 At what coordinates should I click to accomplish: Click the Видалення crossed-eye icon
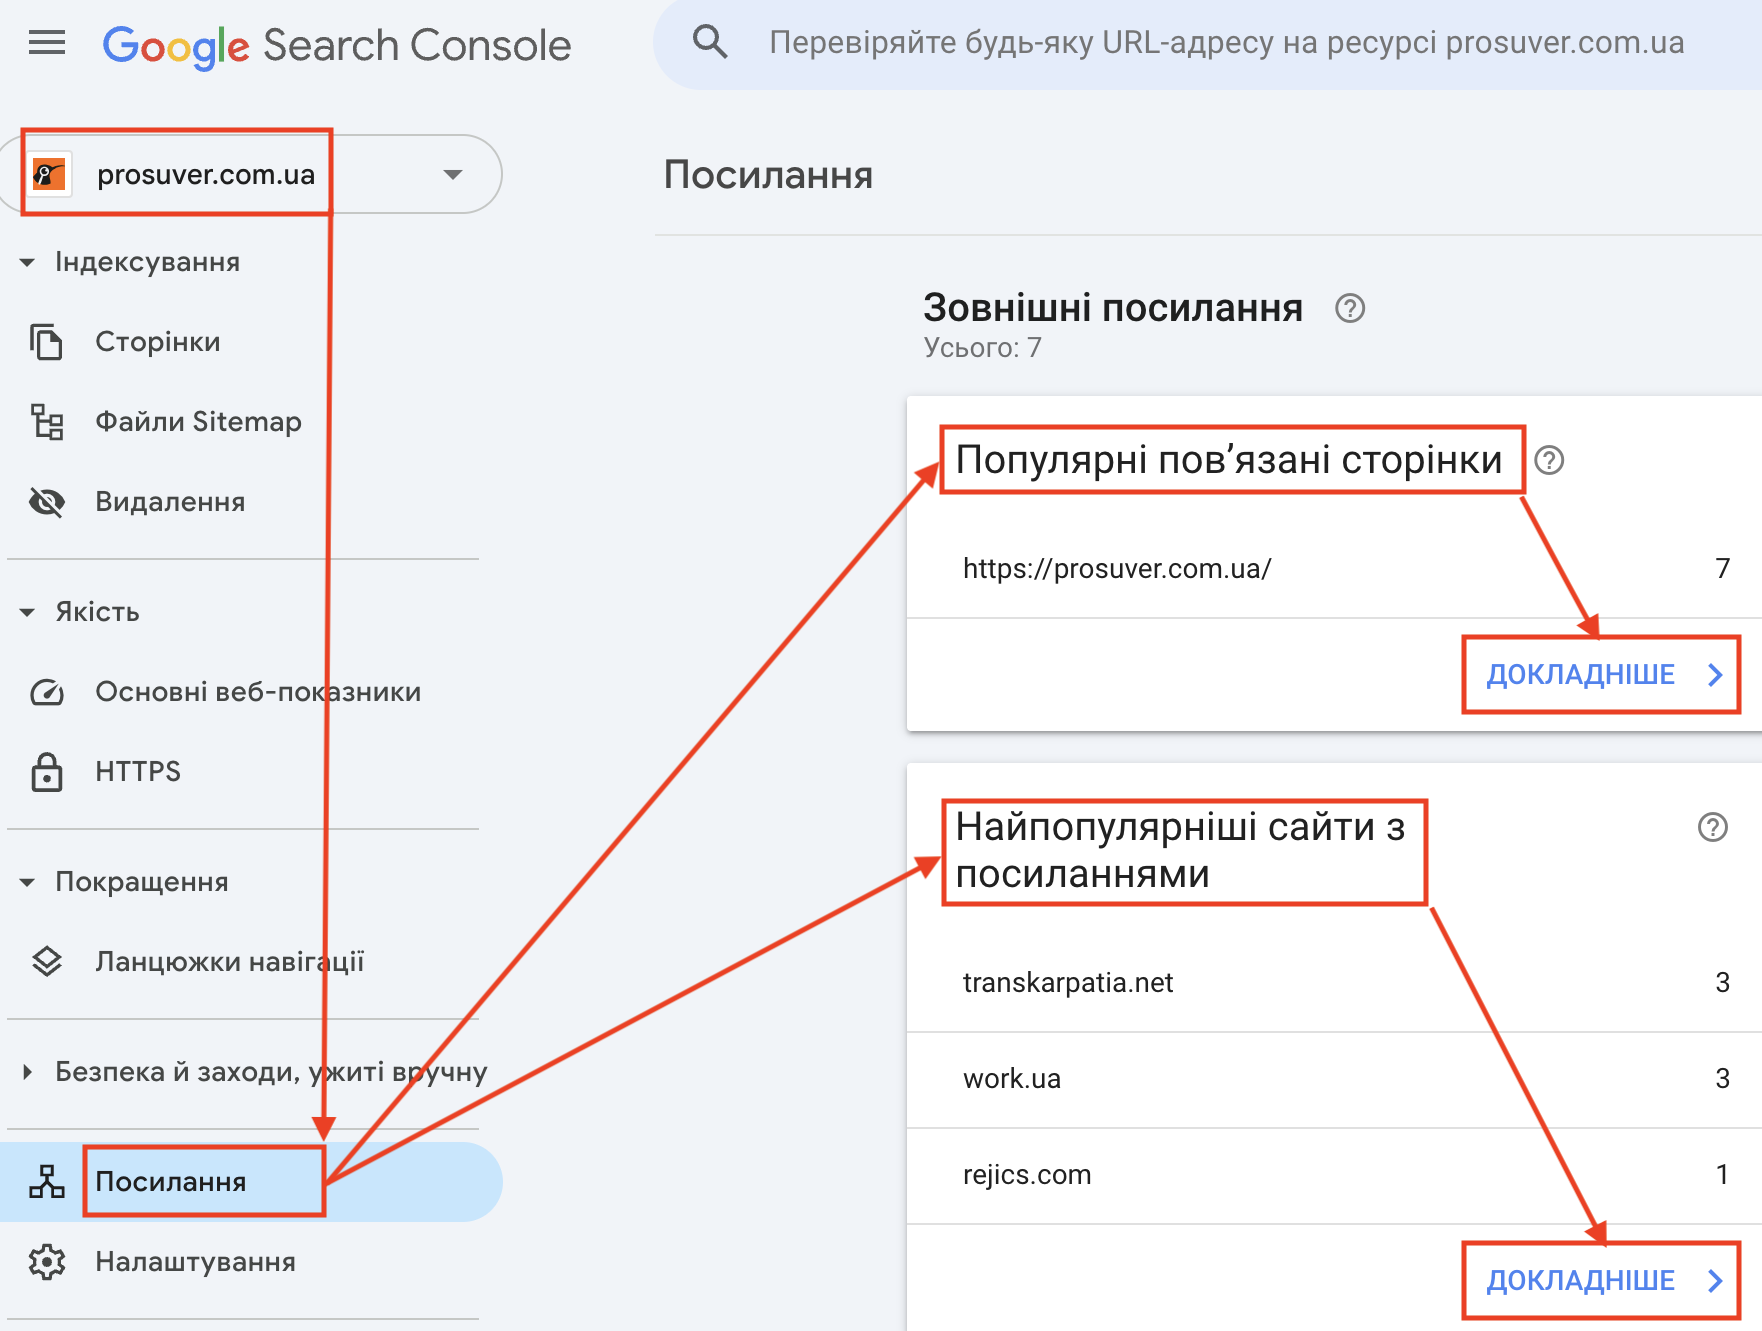(46, 501)
